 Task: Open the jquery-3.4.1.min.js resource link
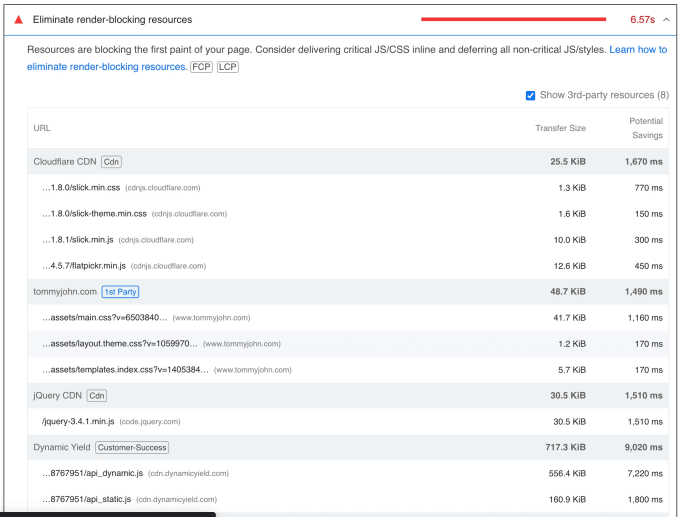point(78,422)
